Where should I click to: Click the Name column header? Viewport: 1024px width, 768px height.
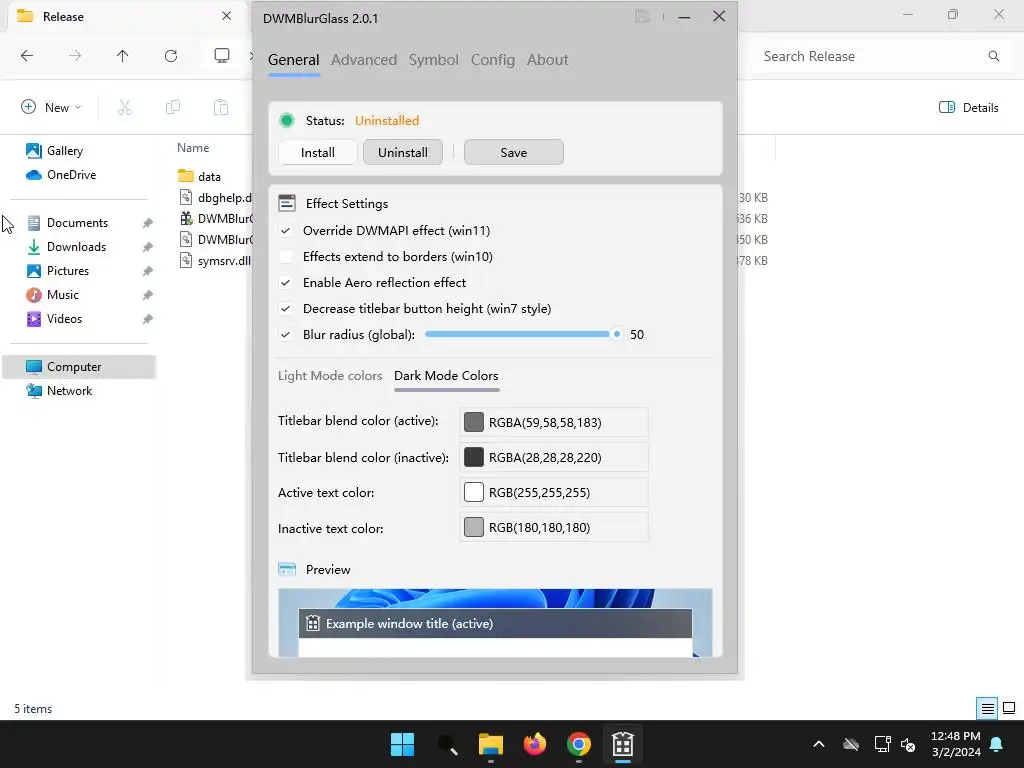point(193,148)
